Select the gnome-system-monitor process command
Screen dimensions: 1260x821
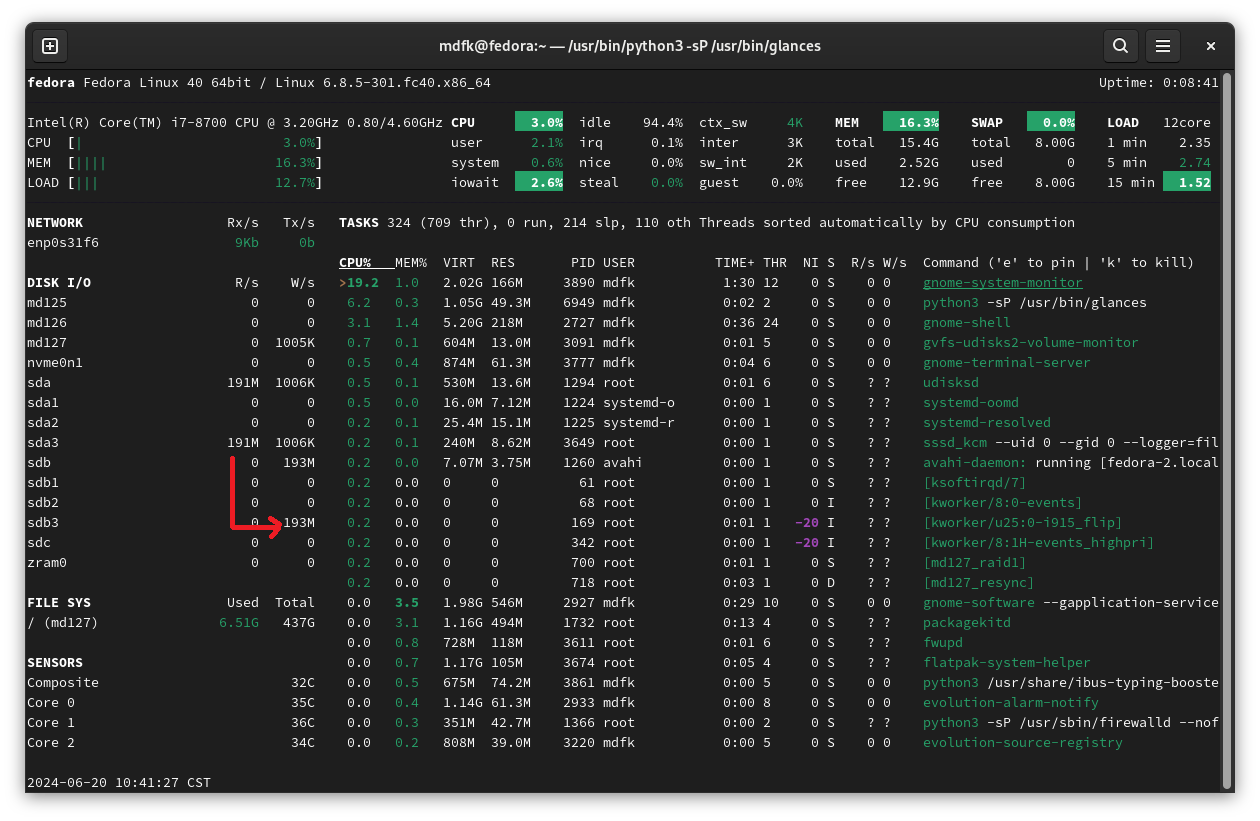pyautogui.click(x=1003, y=283)
